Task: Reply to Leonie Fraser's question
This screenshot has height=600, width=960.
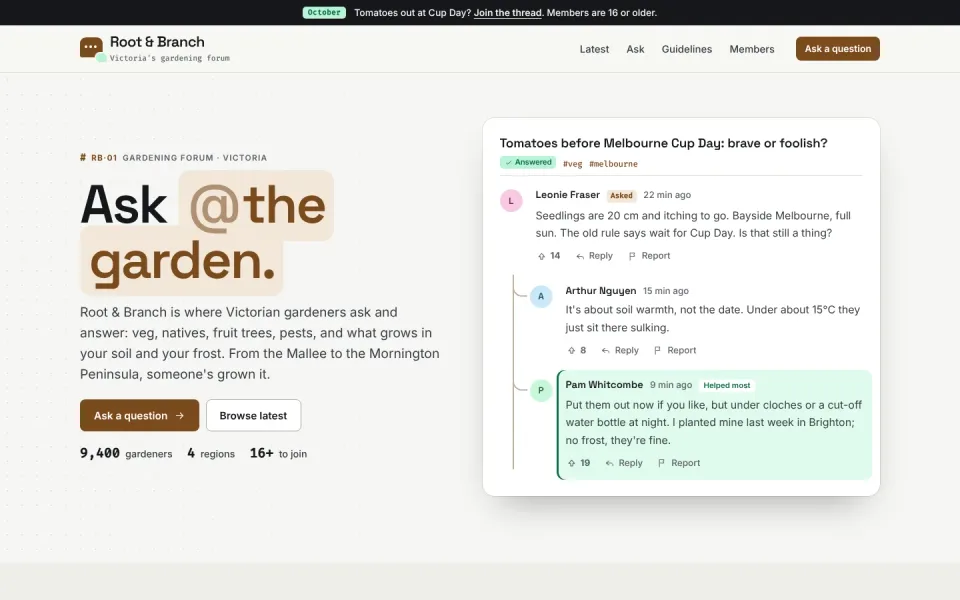Action: pos(594,256)
